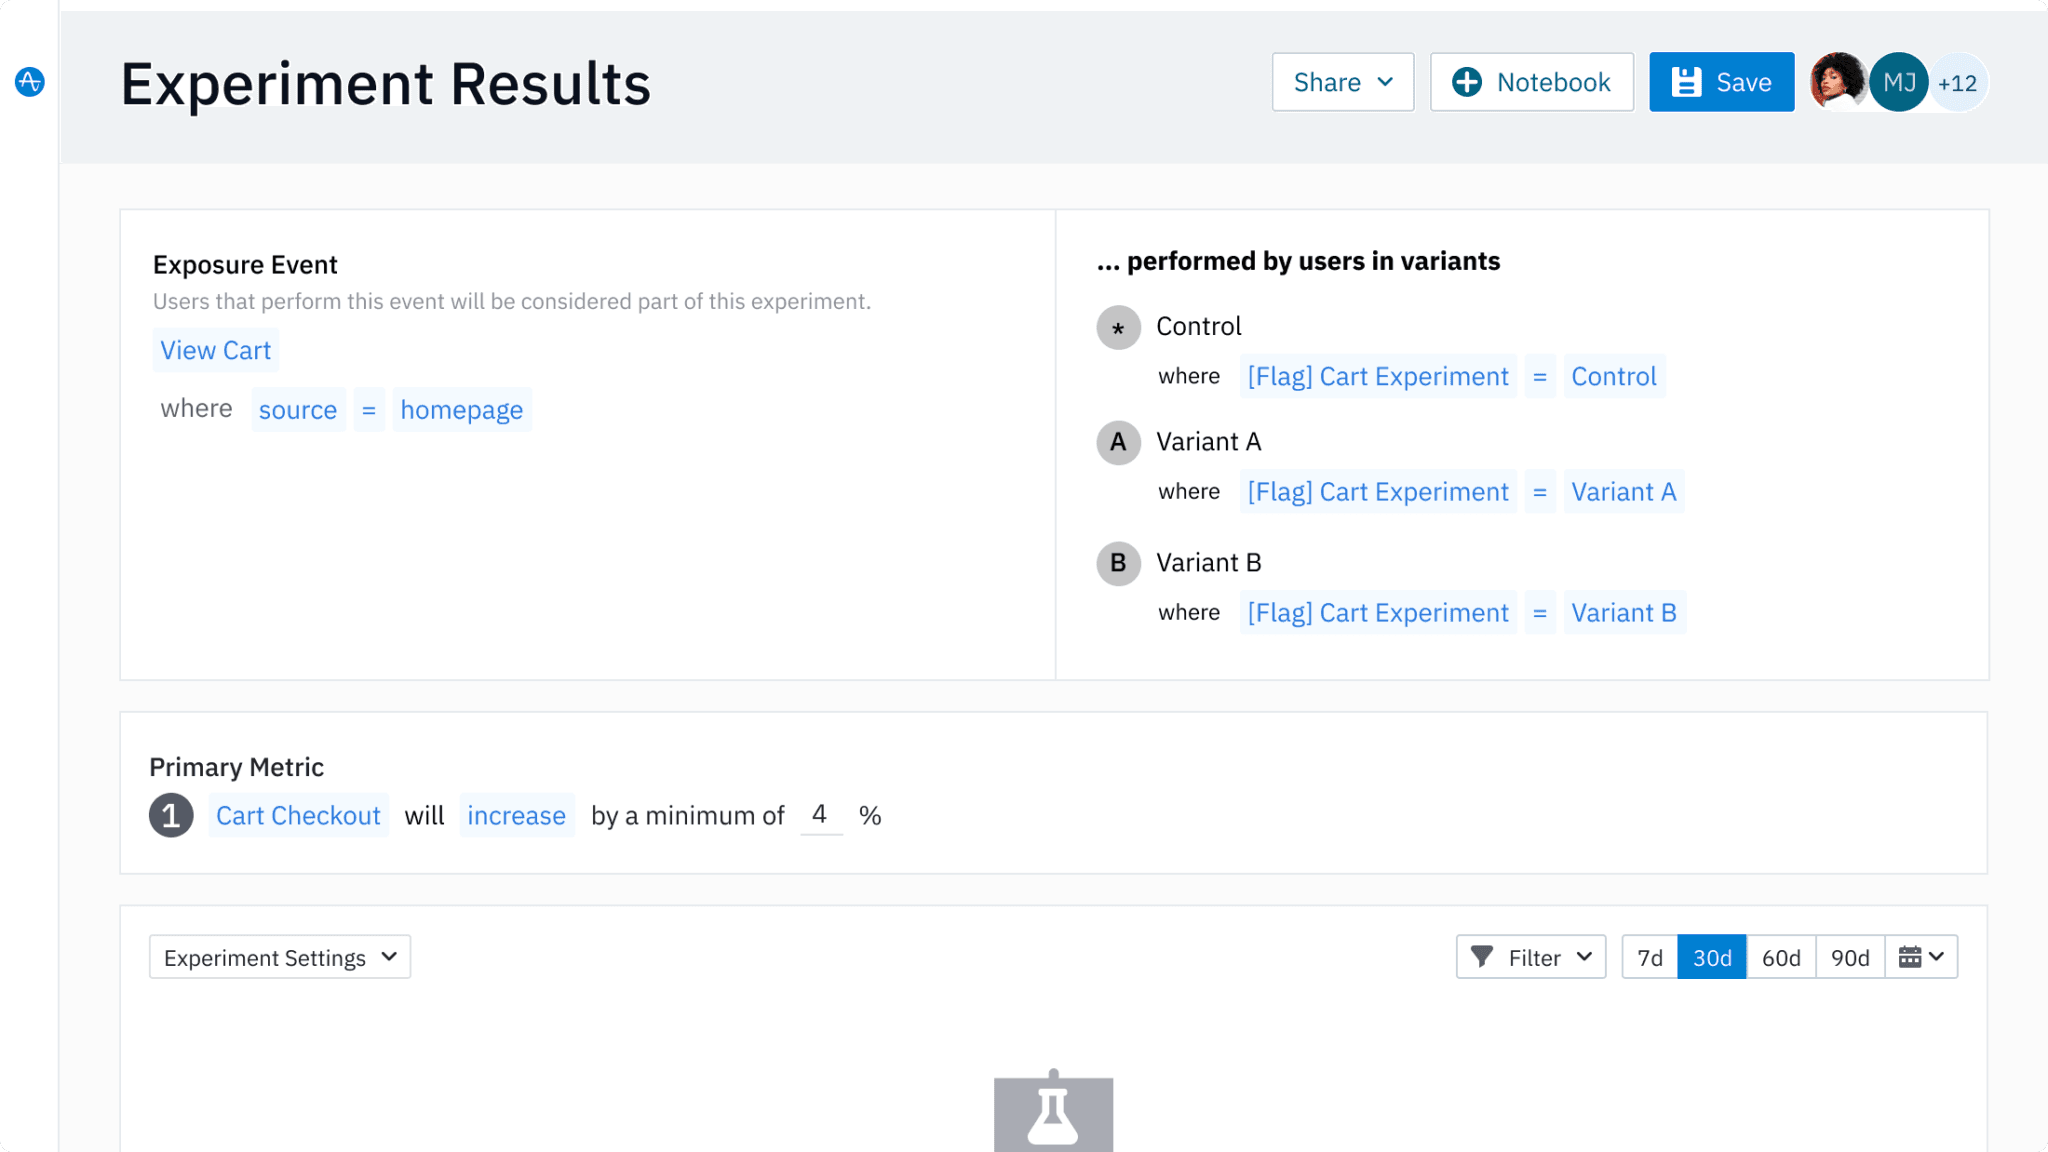
Task: Show the +12 collaborators list
Action: click(1958, 83)
